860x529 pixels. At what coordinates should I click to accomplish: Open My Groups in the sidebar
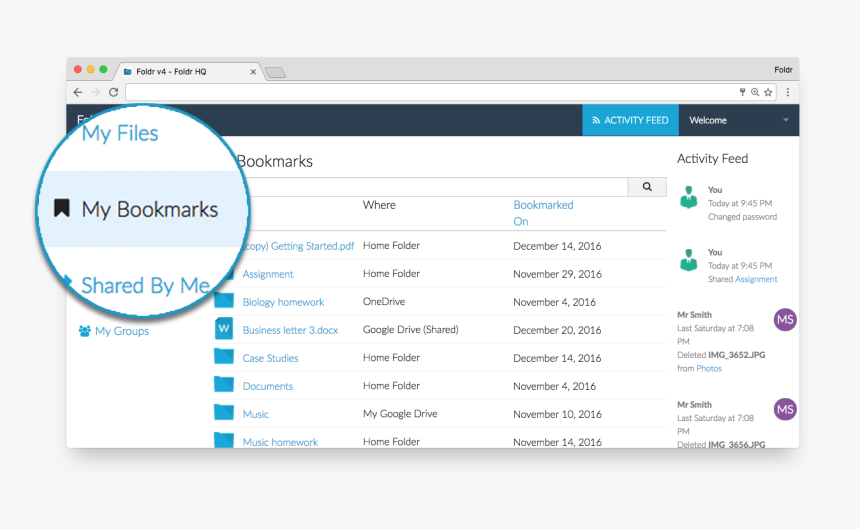pyautogui.click(x=122, y=331)
